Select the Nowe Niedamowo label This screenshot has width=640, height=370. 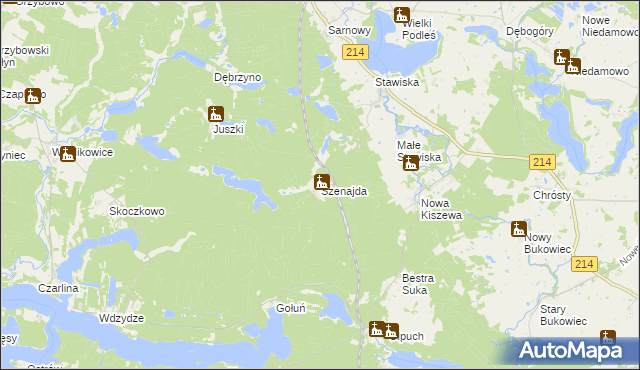[x=610, y=26]
